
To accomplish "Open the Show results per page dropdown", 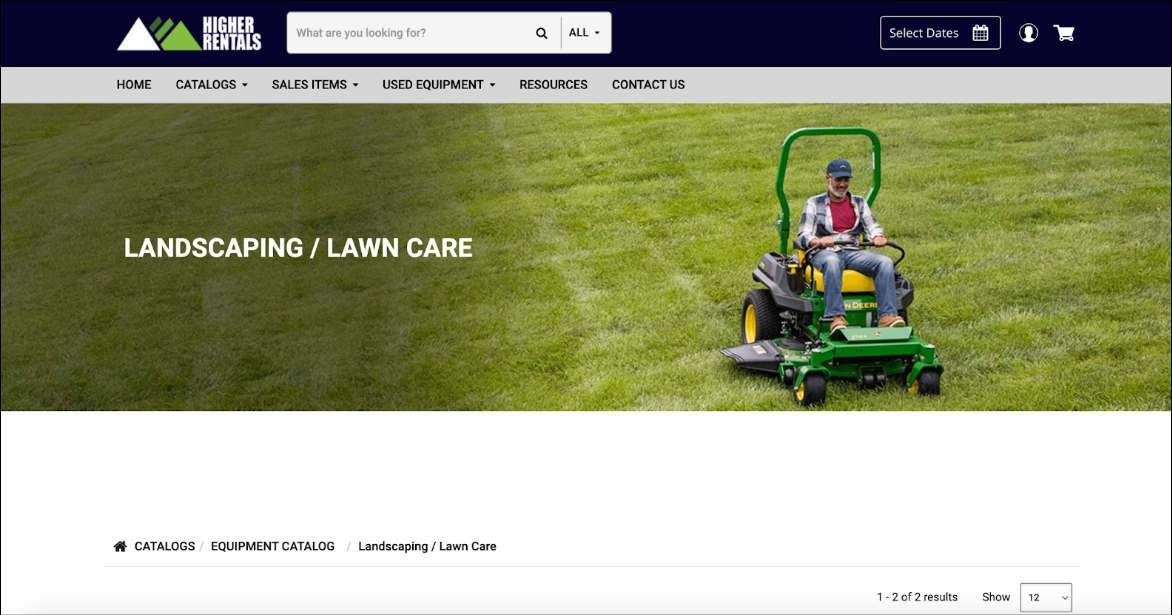I will [x=1046, y=597].
